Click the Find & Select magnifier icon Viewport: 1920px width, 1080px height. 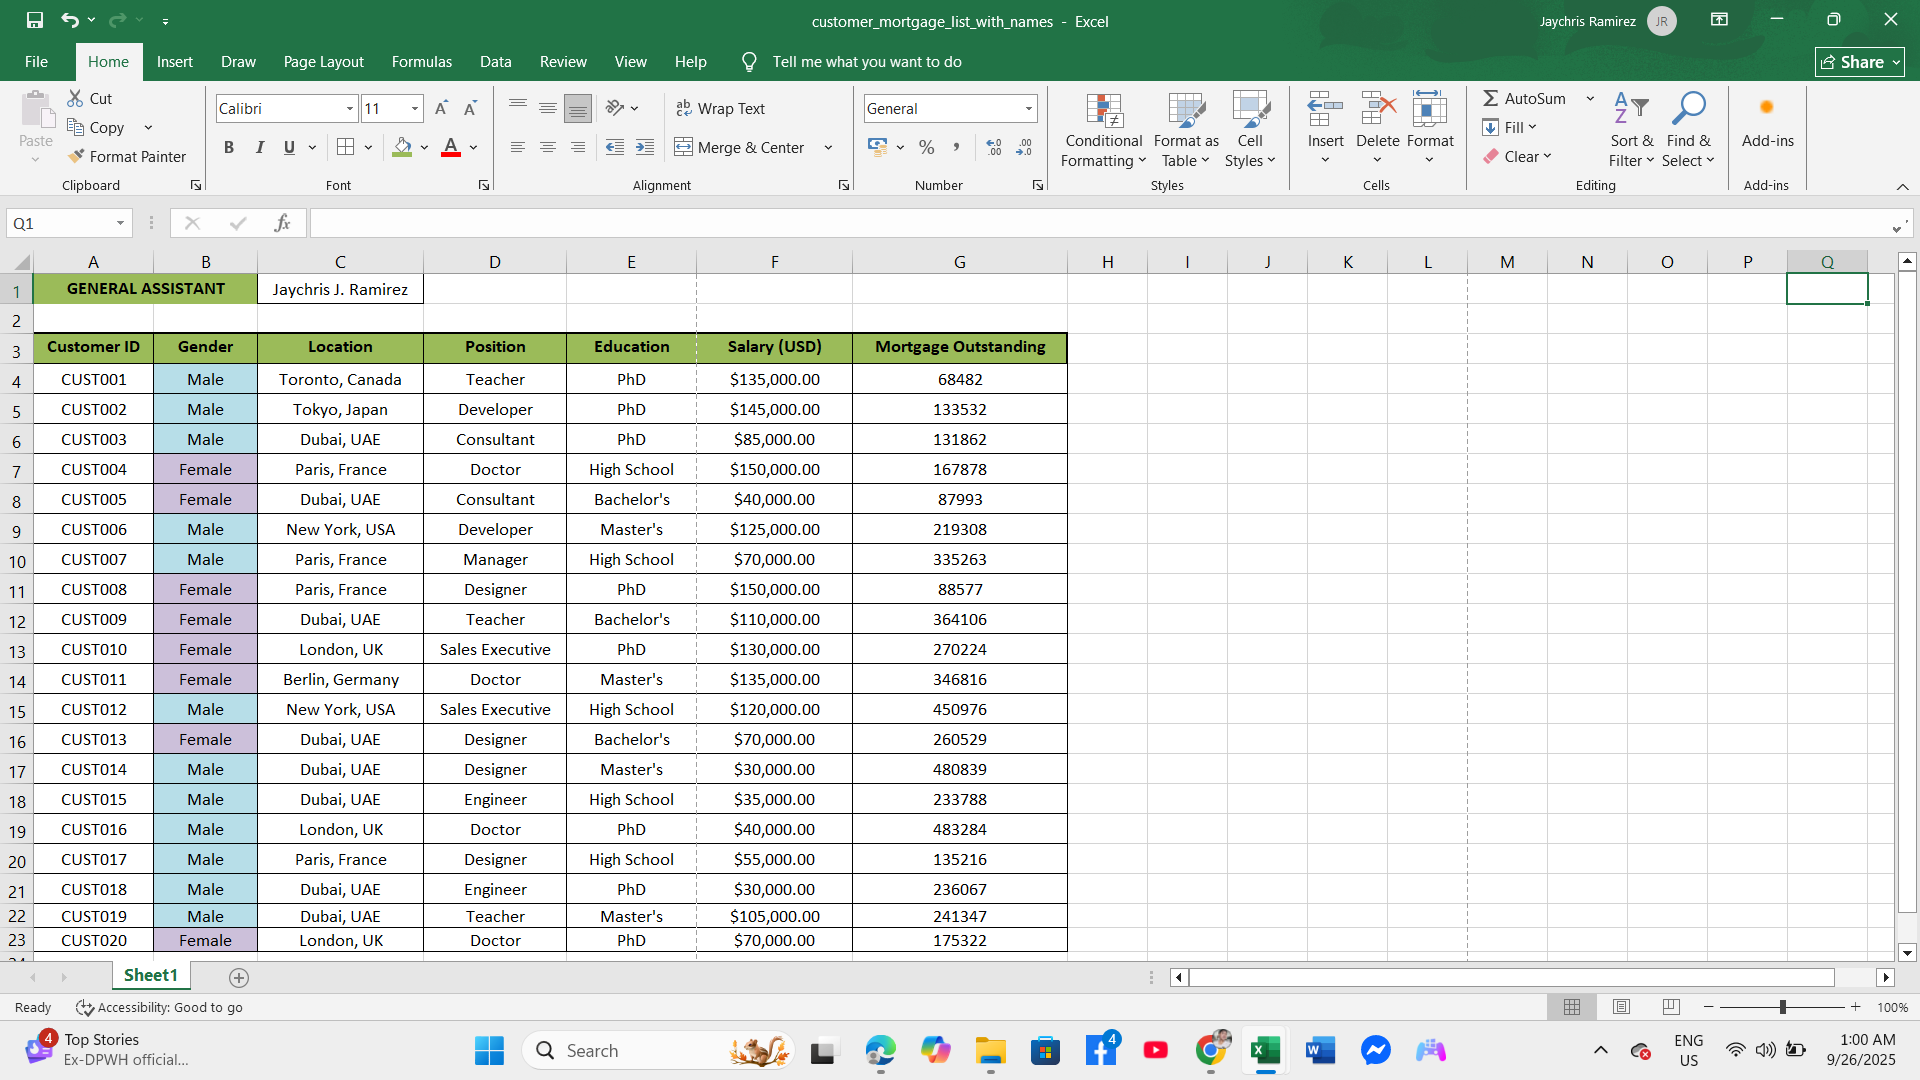click(1688, 110)
